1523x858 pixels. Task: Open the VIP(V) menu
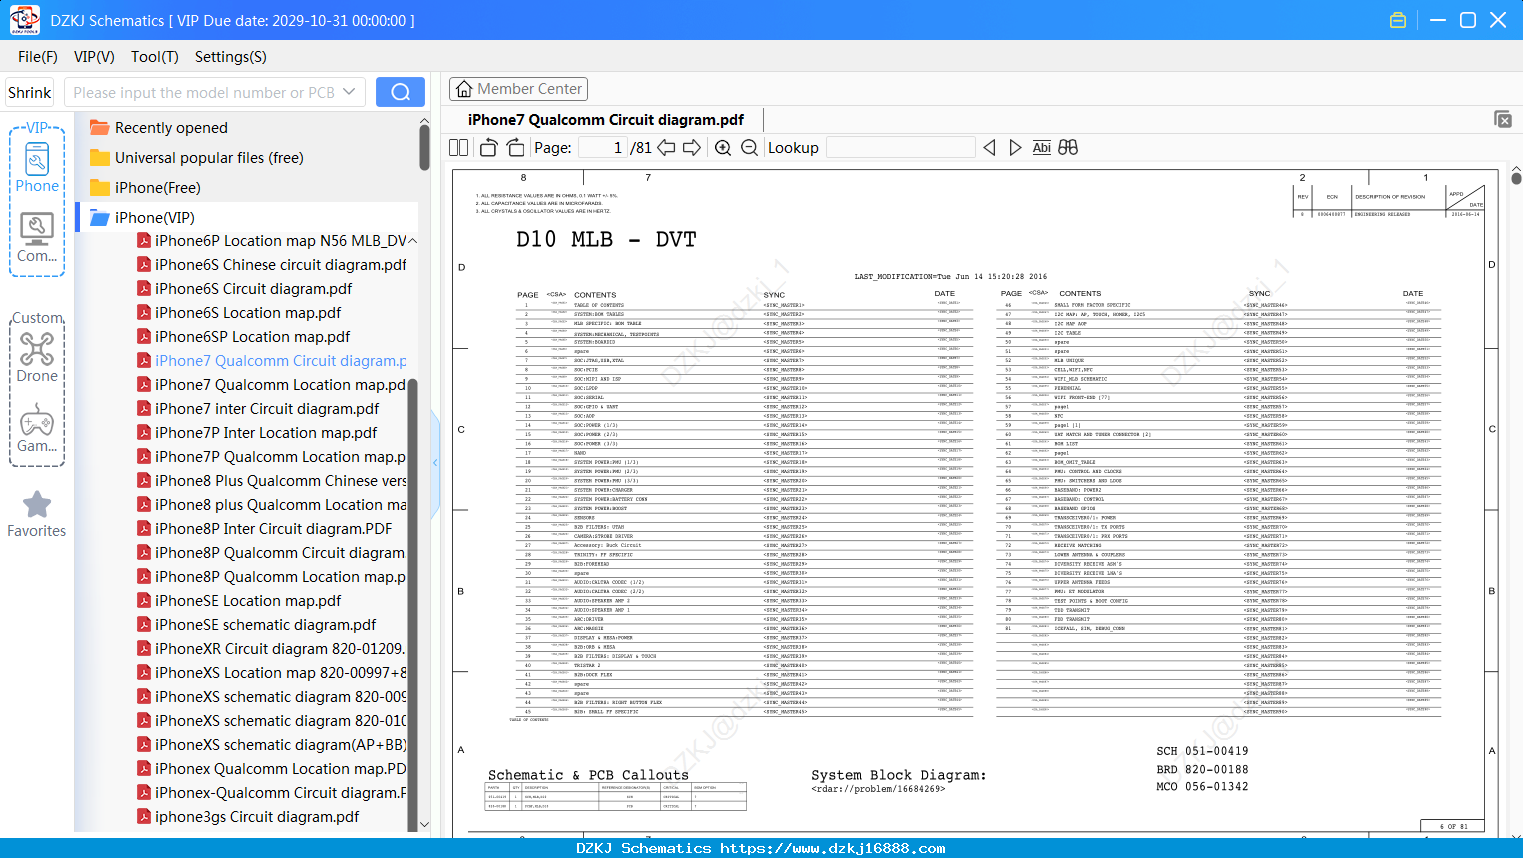[x=94, y=57]
